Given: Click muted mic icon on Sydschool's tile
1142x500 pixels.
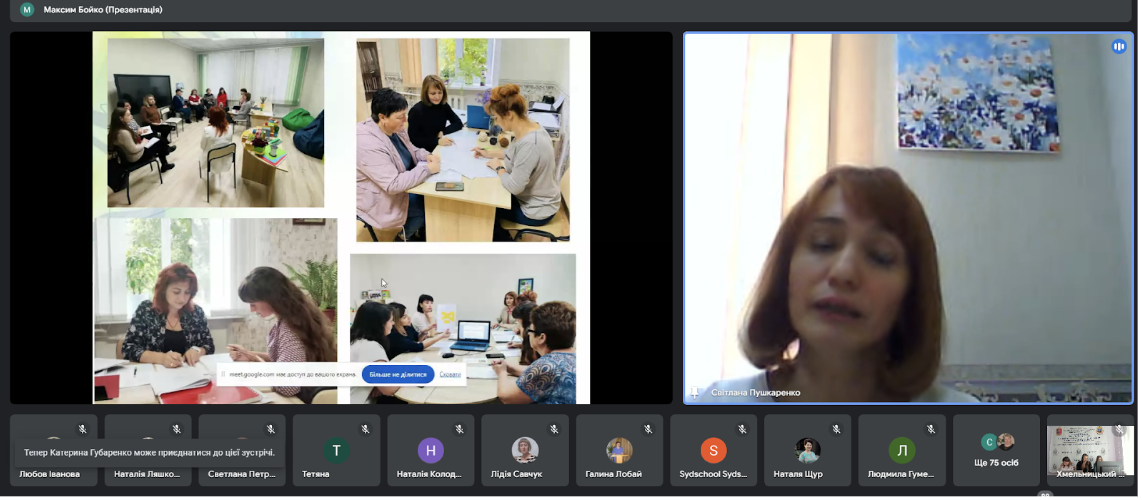Looking at the screenshot, I should tap(742, 429).
